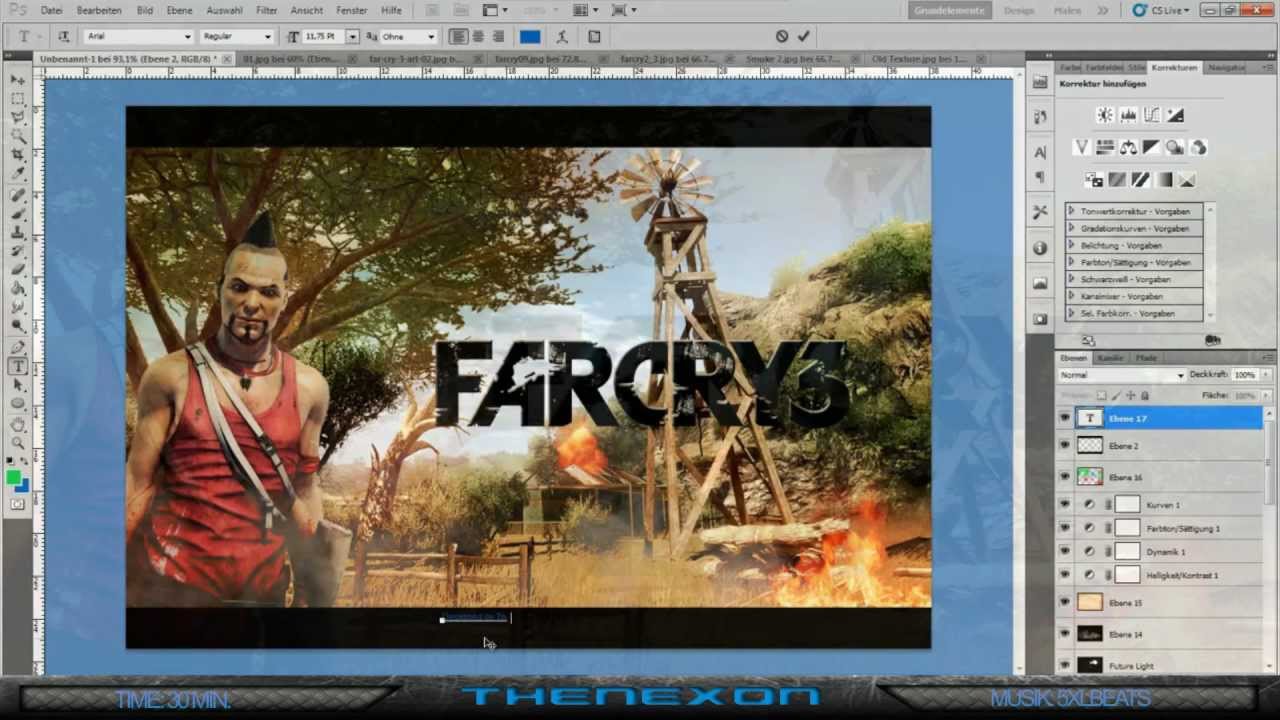The width and height of the screenshot is (1280, 720).
Task: Hide the Dynamik 1 layer
Action: 1065,552
